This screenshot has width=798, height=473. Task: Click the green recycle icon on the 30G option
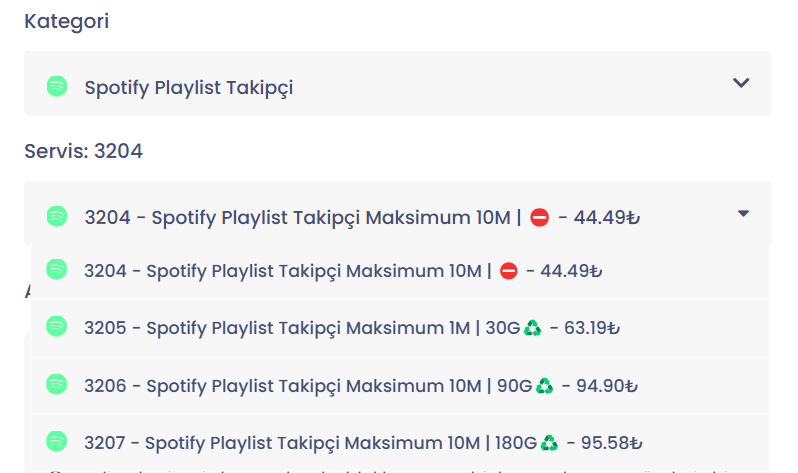[532, 328]
